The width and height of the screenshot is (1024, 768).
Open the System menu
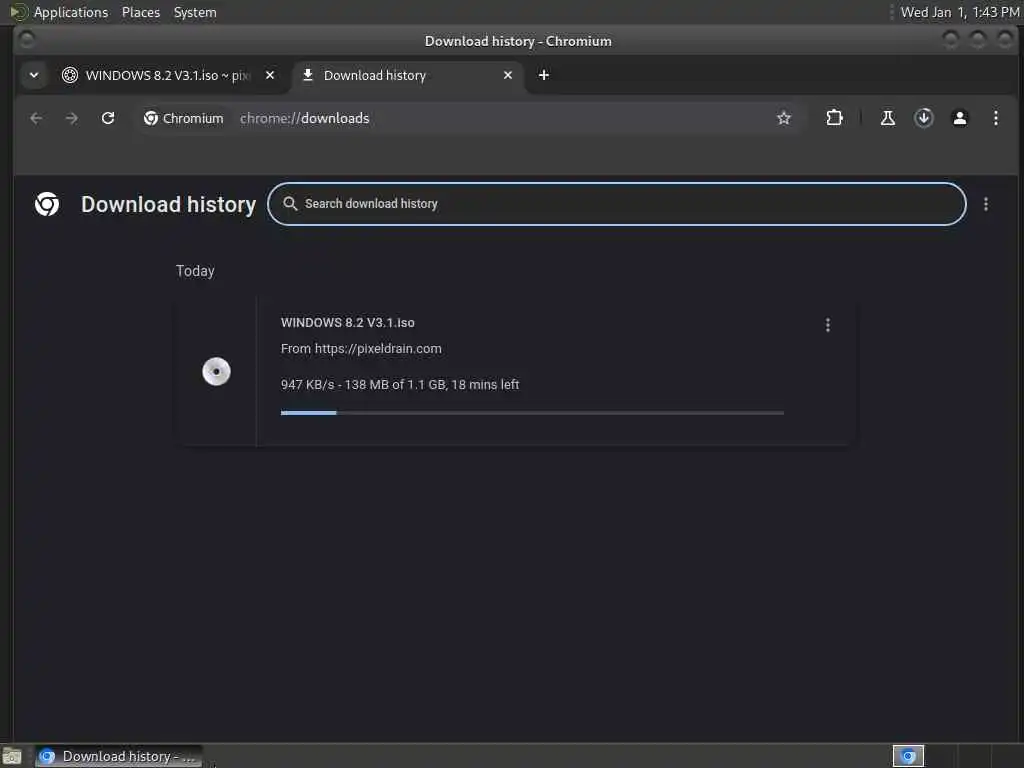[x=195, y=12]
